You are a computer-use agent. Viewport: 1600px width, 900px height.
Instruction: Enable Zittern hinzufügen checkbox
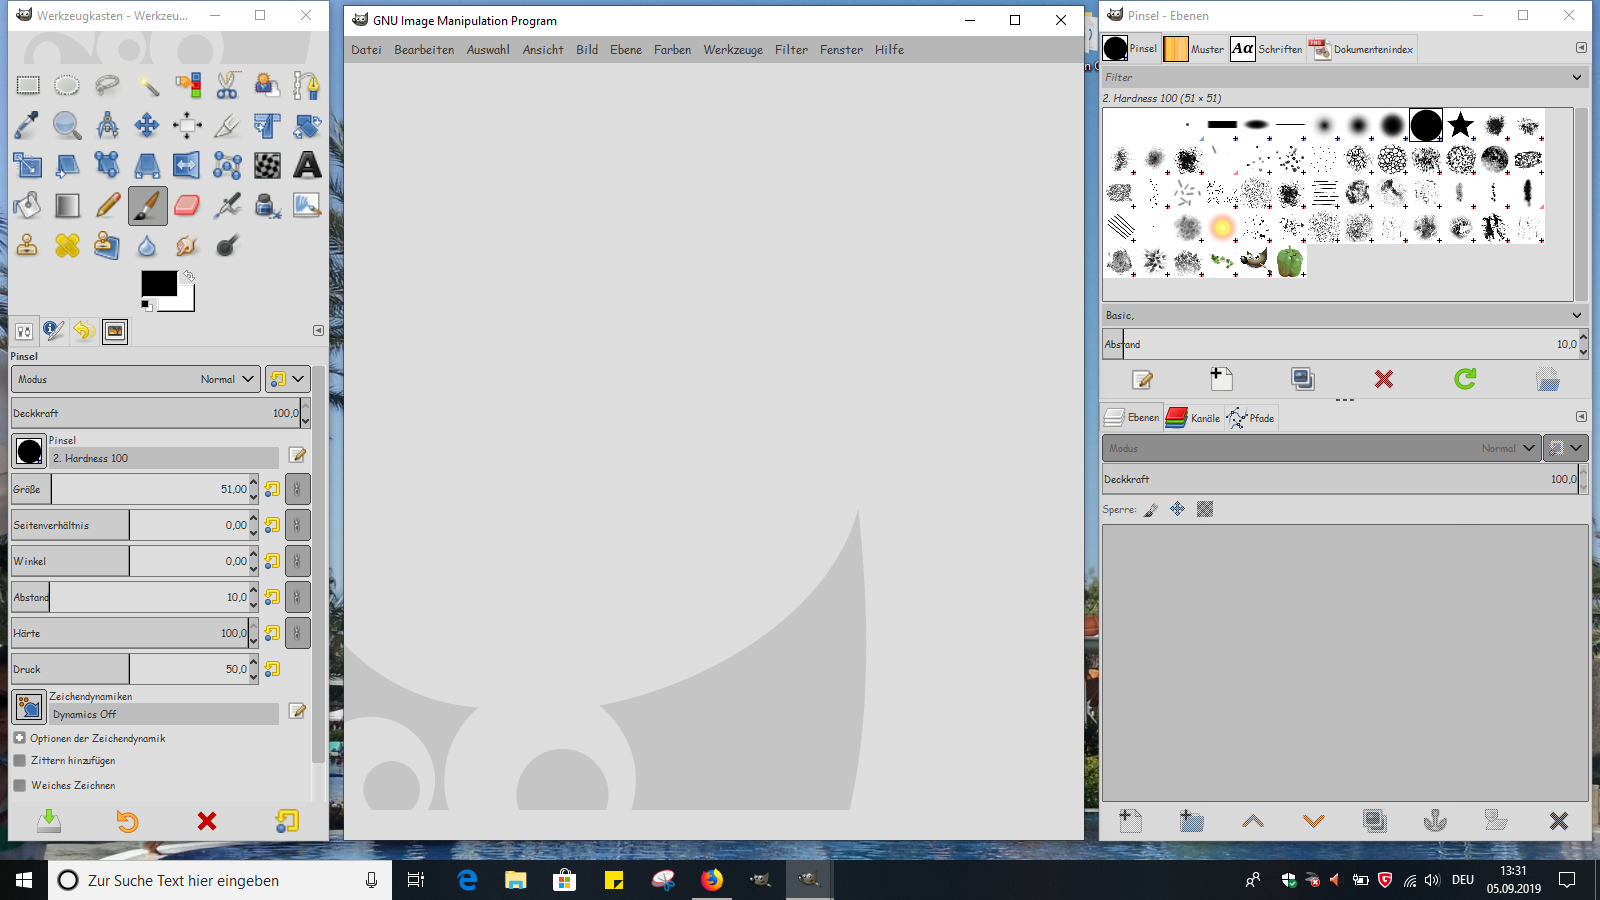pos(20,761)
